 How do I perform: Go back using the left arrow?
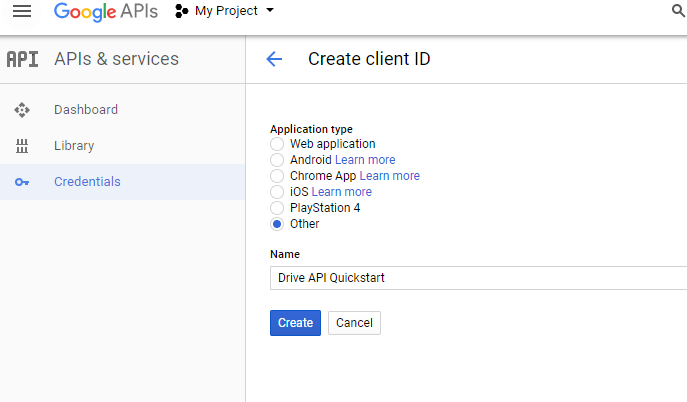[274, 59]
